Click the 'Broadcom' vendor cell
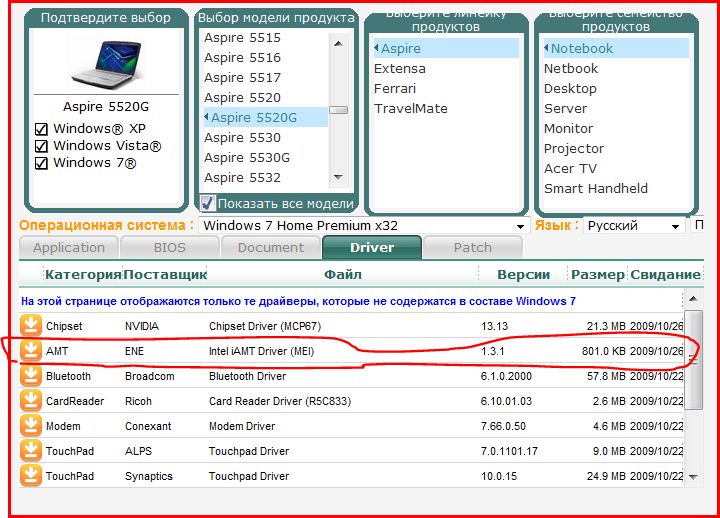The image size is (720, 518). click(x=150, y=376)
